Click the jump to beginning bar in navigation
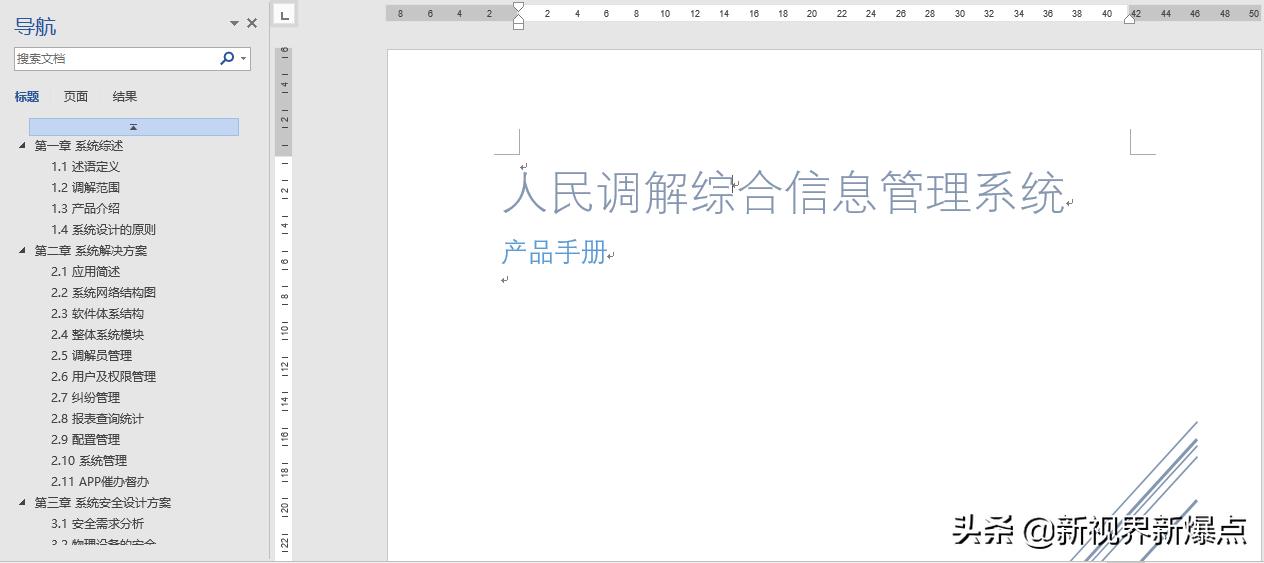Screen dimensions: 1264x563 pos(133,127)
